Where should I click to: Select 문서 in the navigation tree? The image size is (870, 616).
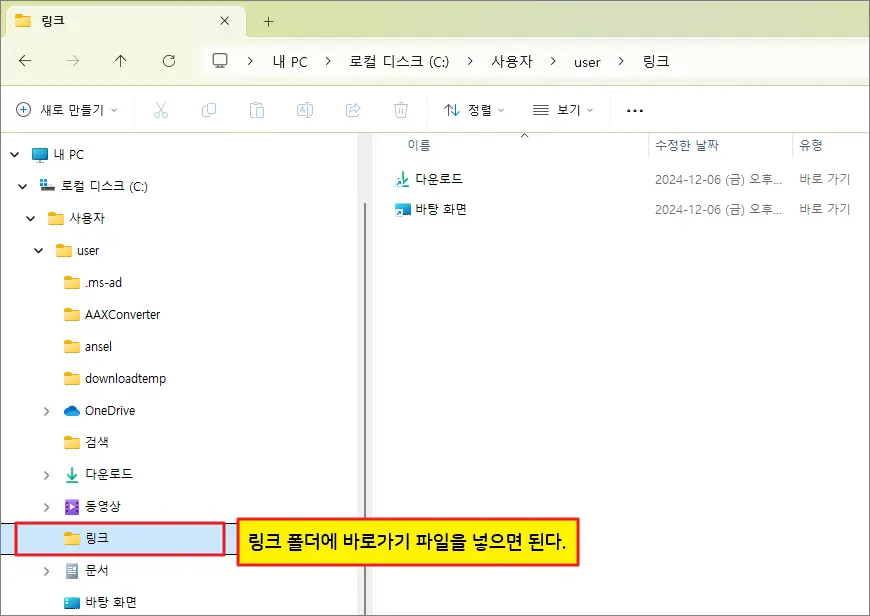(87, 571)
